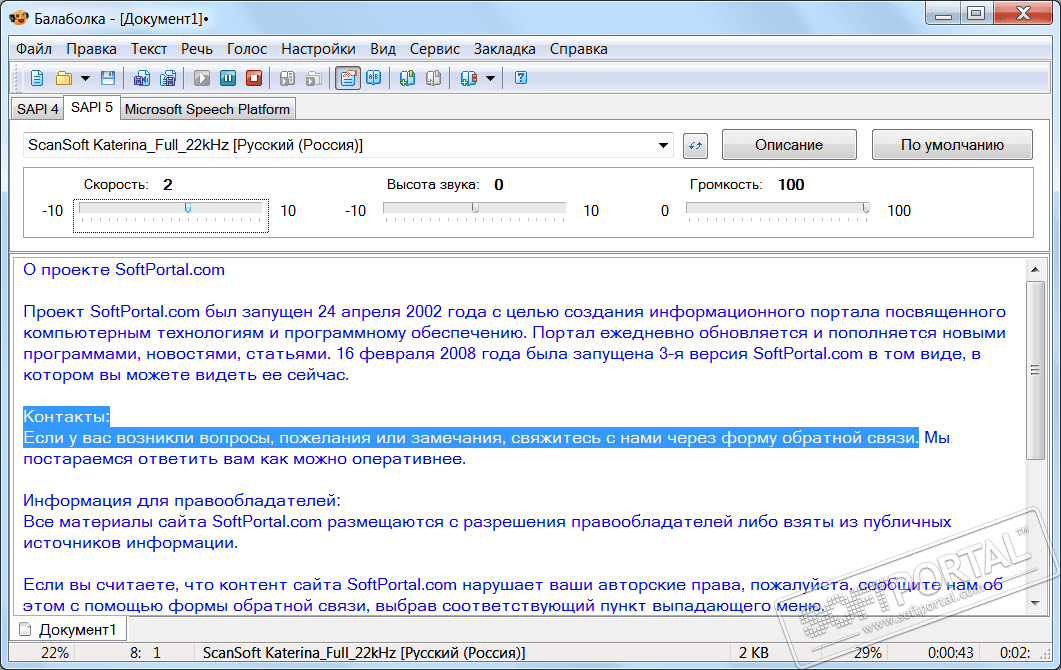Click status bar voice name ScanSoft Katerina

point(364,652)
